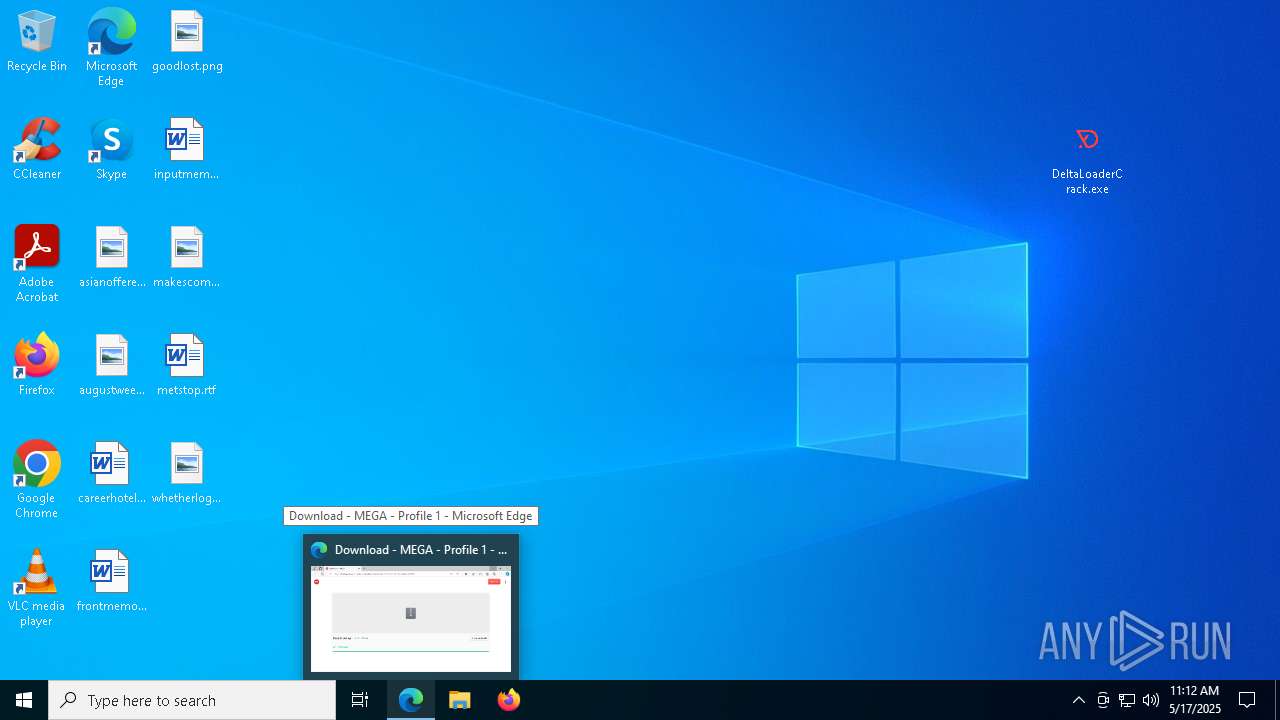
Task: Launch Google Chrome desktop shortcut
Action: [x=37, y=480]
